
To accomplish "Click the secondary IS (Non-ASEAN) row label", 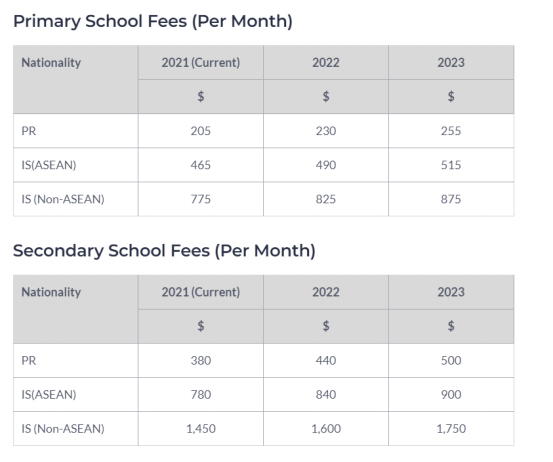I will (x=63, y=428).
